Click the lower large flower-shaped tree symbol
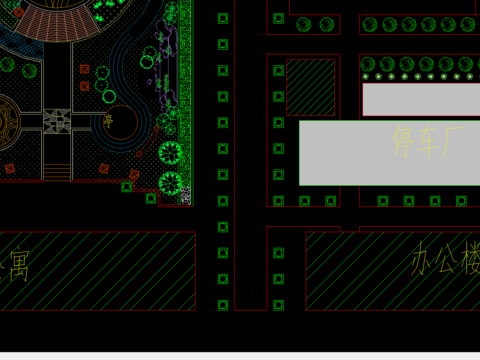The image size is (480, 360). pos(170,183)
